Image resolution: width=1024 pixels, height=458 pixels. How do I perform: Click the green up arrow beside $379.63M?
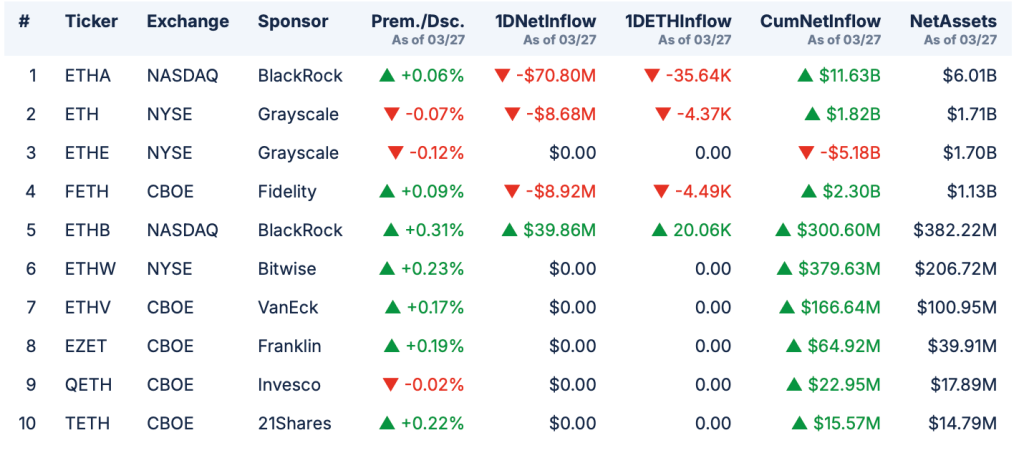[784, 268]
